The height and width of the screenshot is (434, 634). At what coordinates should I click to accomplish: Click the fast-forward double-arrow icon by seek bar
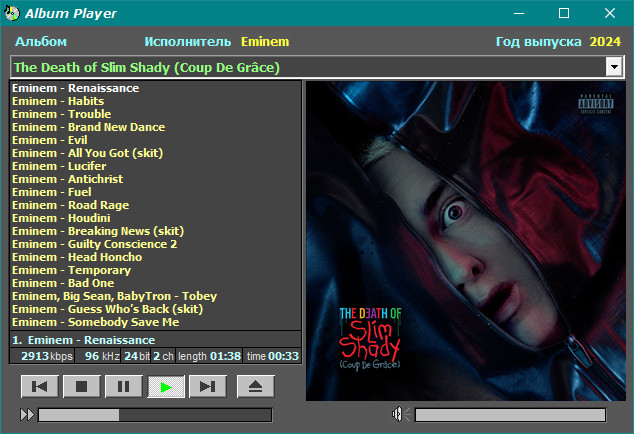[27, 415]
